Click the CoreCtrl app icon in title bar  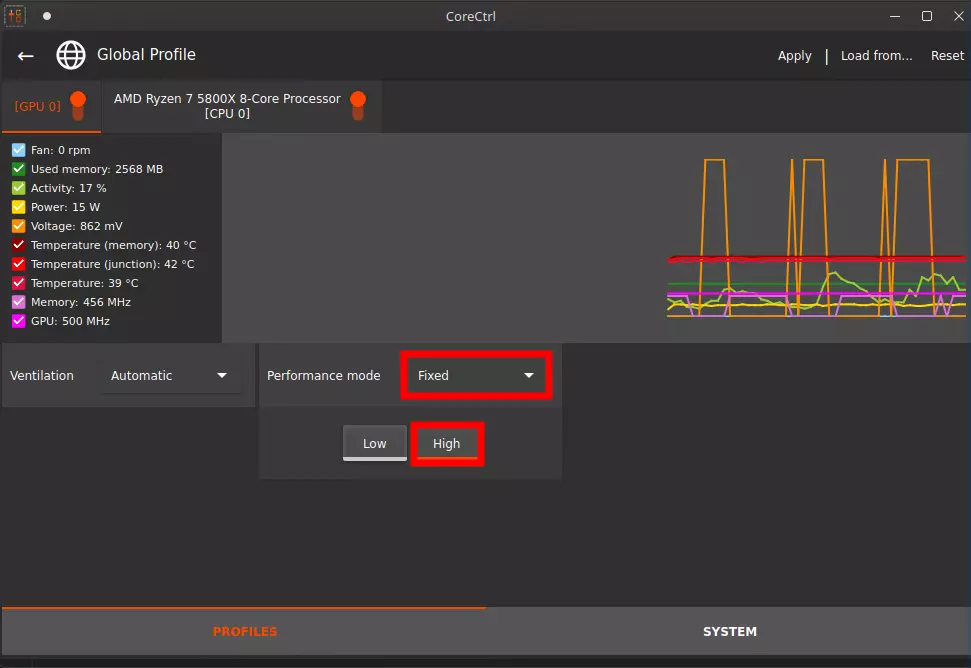tap(15, 15)
